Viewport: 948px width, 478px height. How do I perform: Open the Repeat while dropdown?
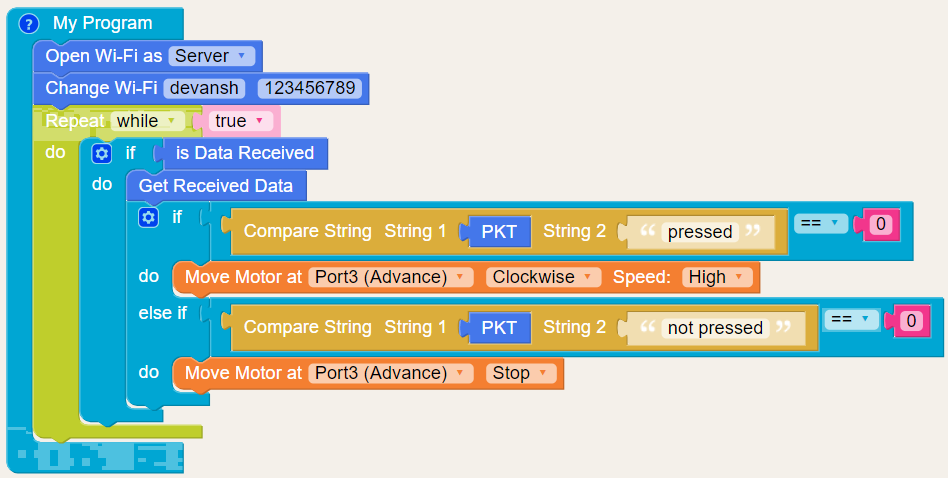click(x=148, y=121)
